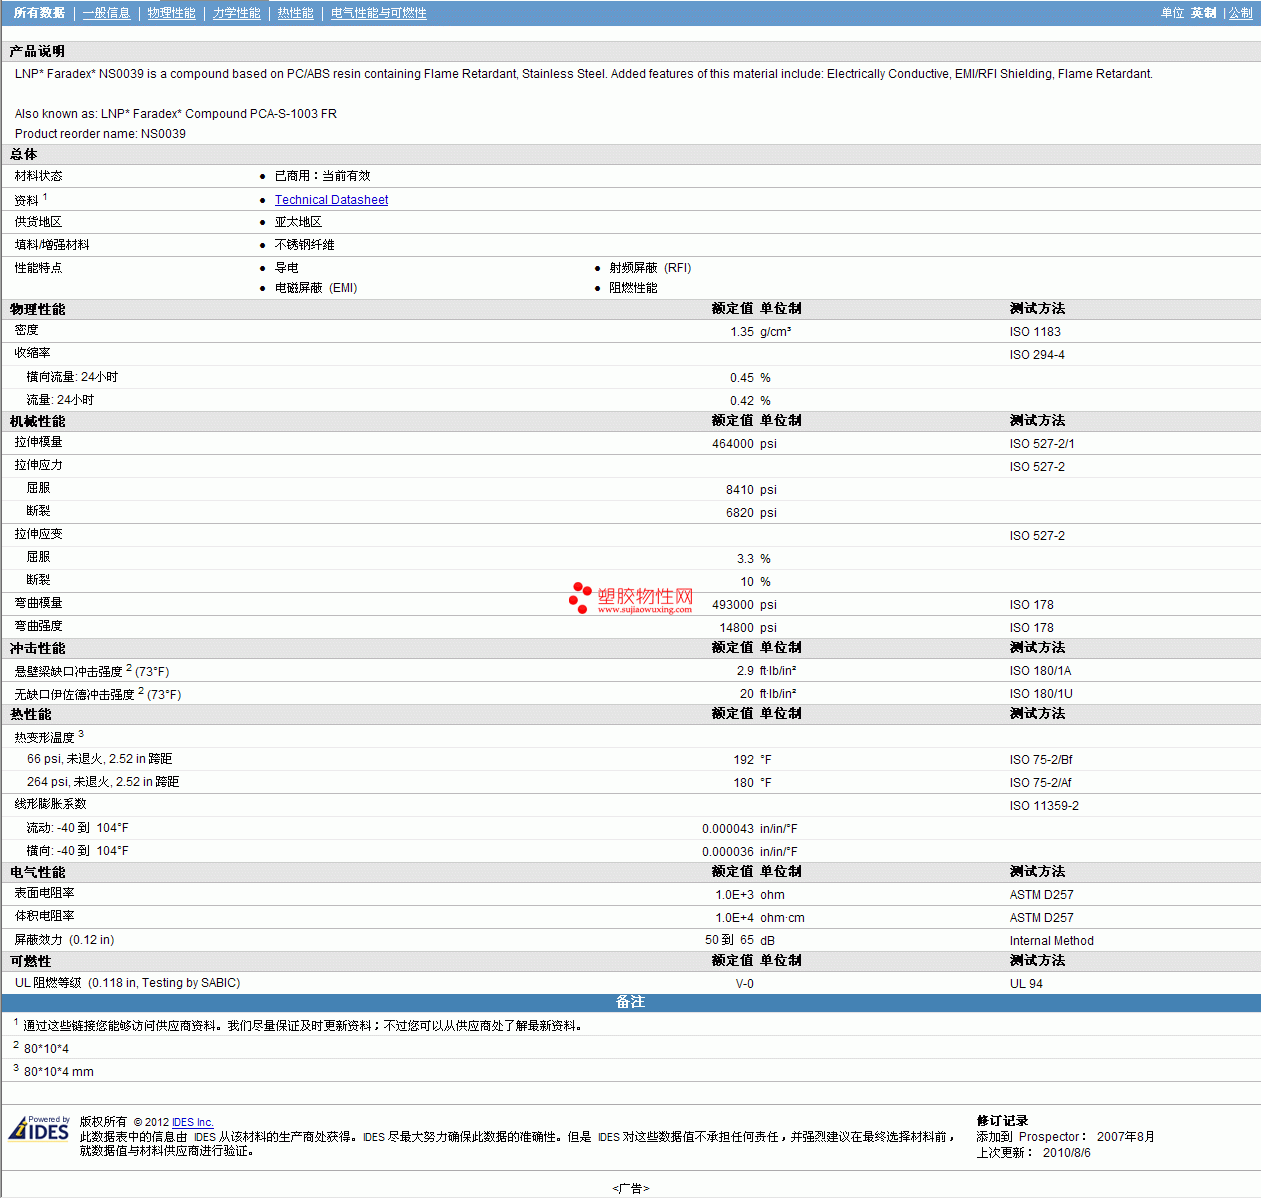This screenshot has height=1198, width=1261.
Task: Switch units to 公制
Action: click(x=1240, y=13)
